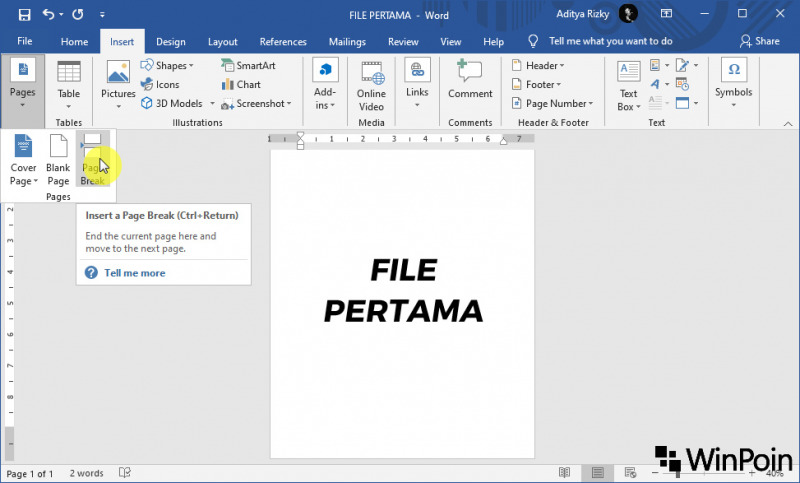The height and width of the screenshot is (483, 800).
Task: Open 3D Models insert option
Action: click(x=172, y=104)
